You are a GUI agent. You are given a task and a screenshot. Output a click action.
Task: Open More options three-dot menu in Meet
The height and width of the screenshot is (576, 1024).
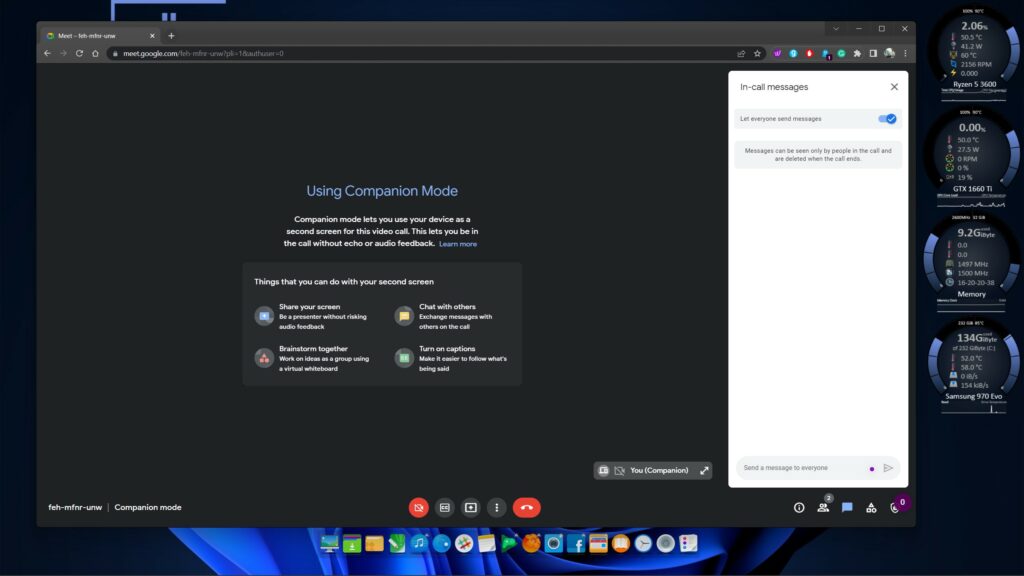pos(497,507)
